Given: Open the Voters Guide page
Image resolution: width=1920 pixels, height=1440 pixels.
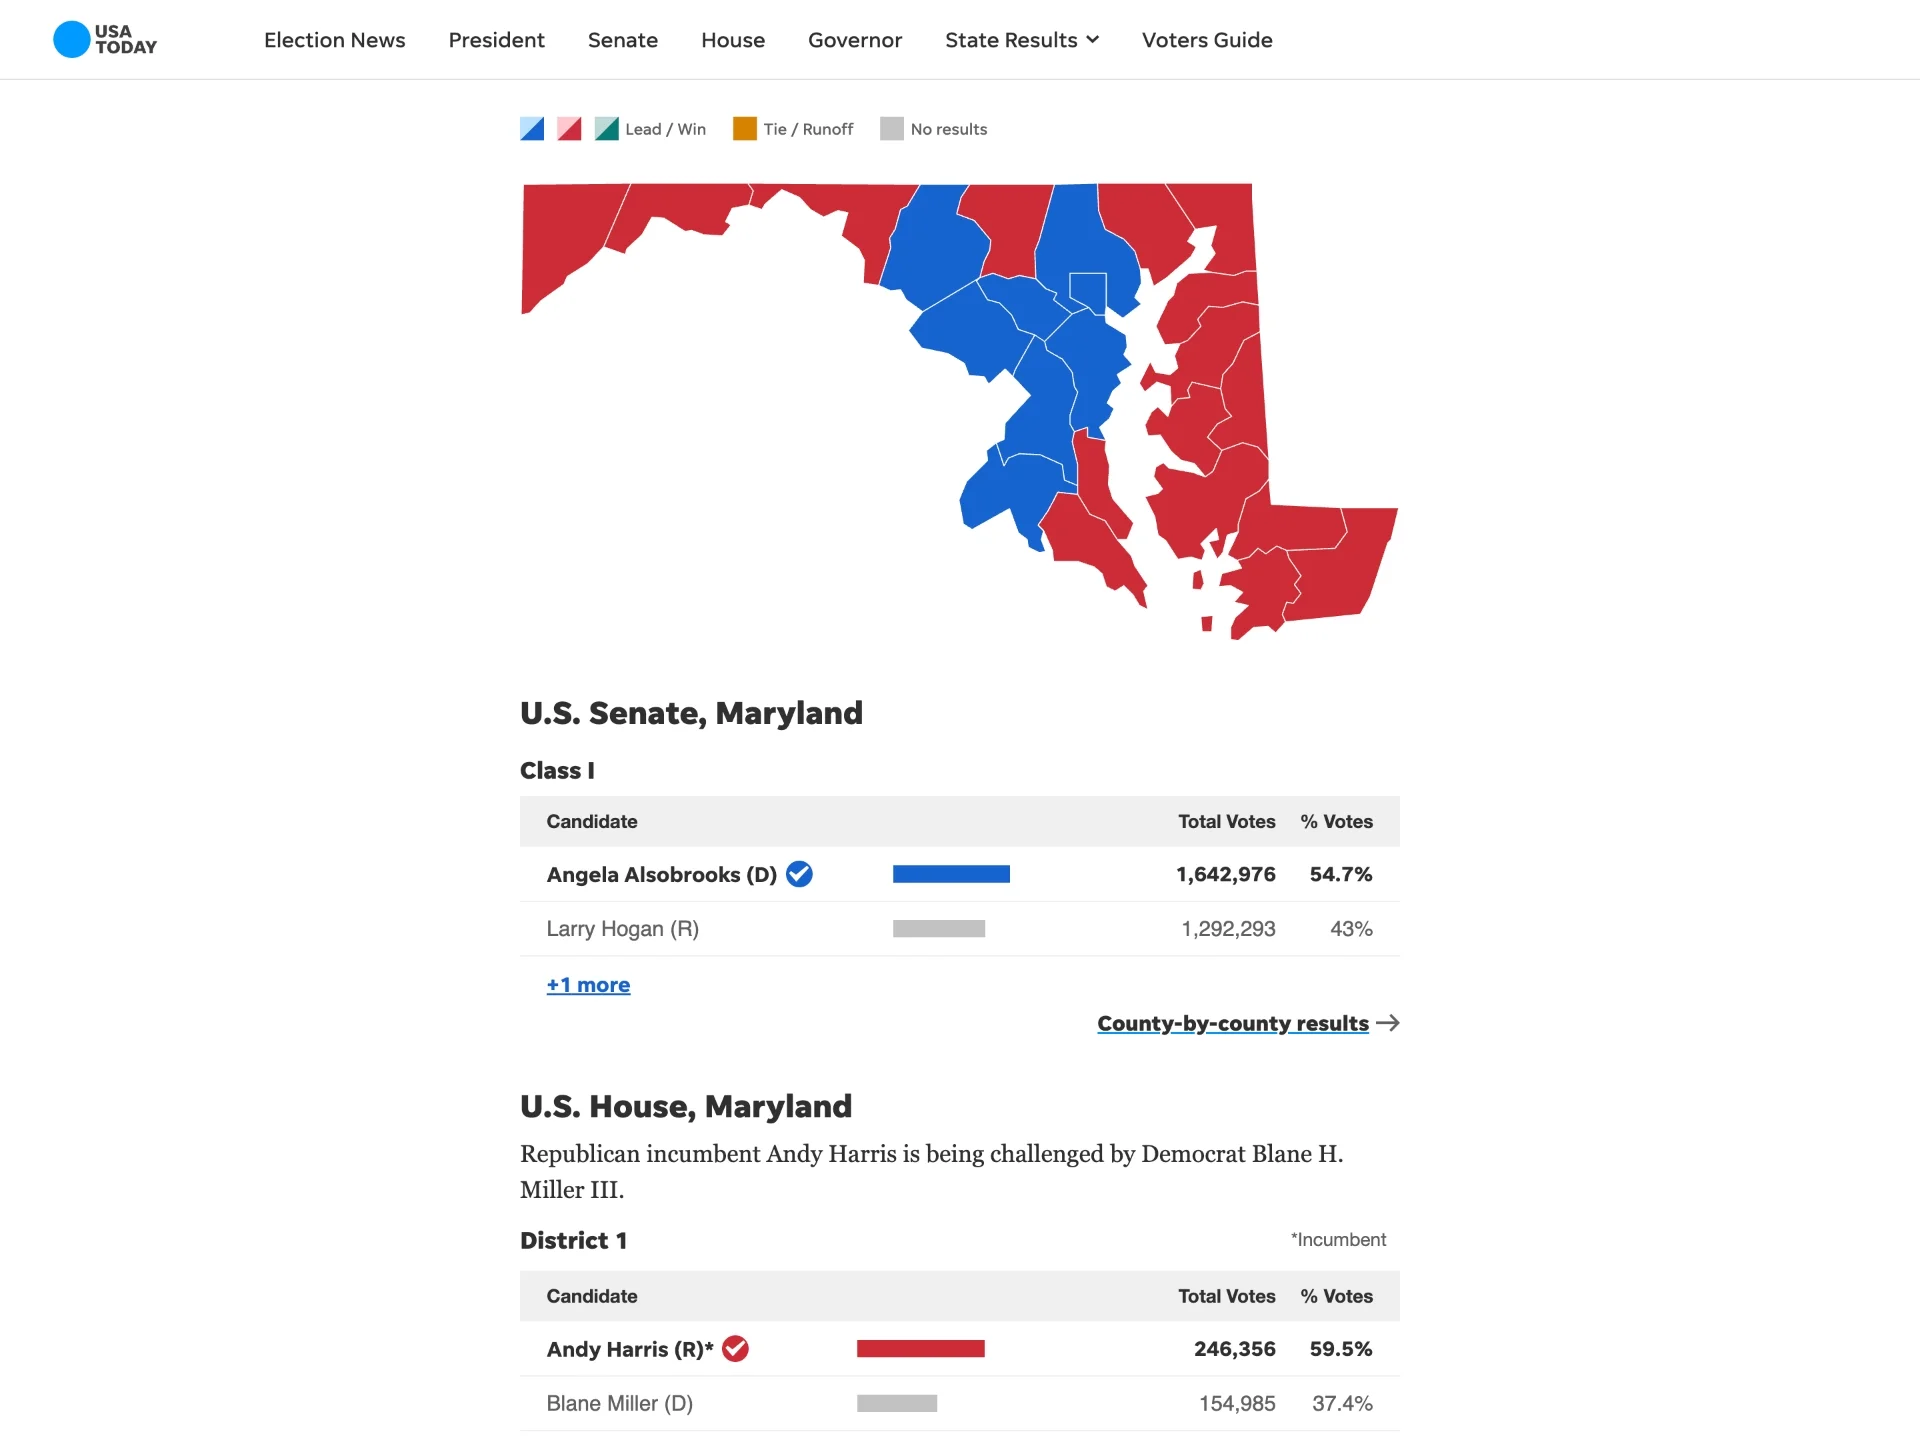Looking at the screenshot, I should pos(1206,40).
